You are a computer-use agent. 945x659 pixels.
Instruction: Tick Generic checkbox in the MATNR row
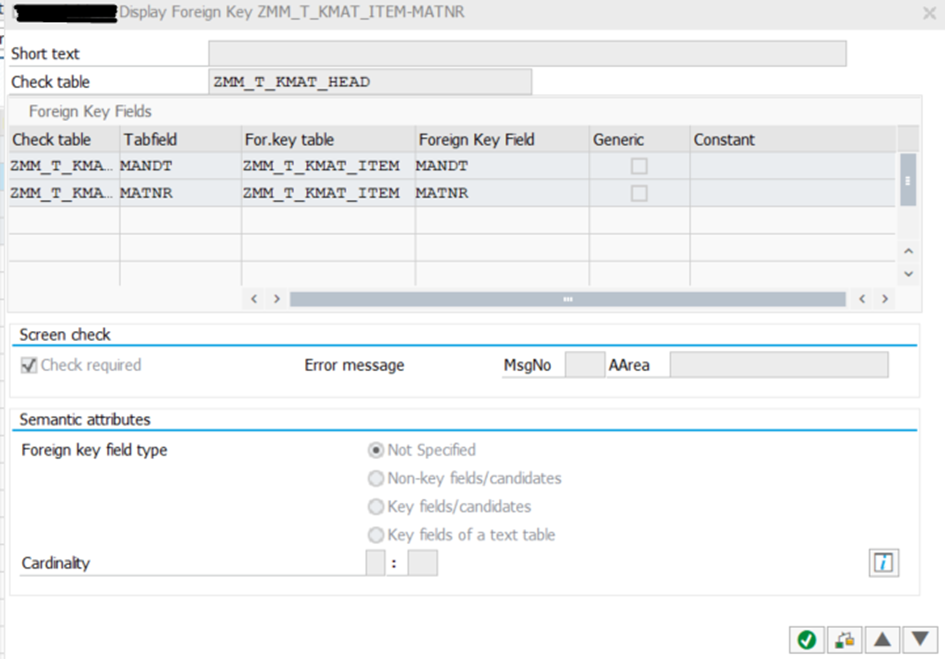point(638,193)
